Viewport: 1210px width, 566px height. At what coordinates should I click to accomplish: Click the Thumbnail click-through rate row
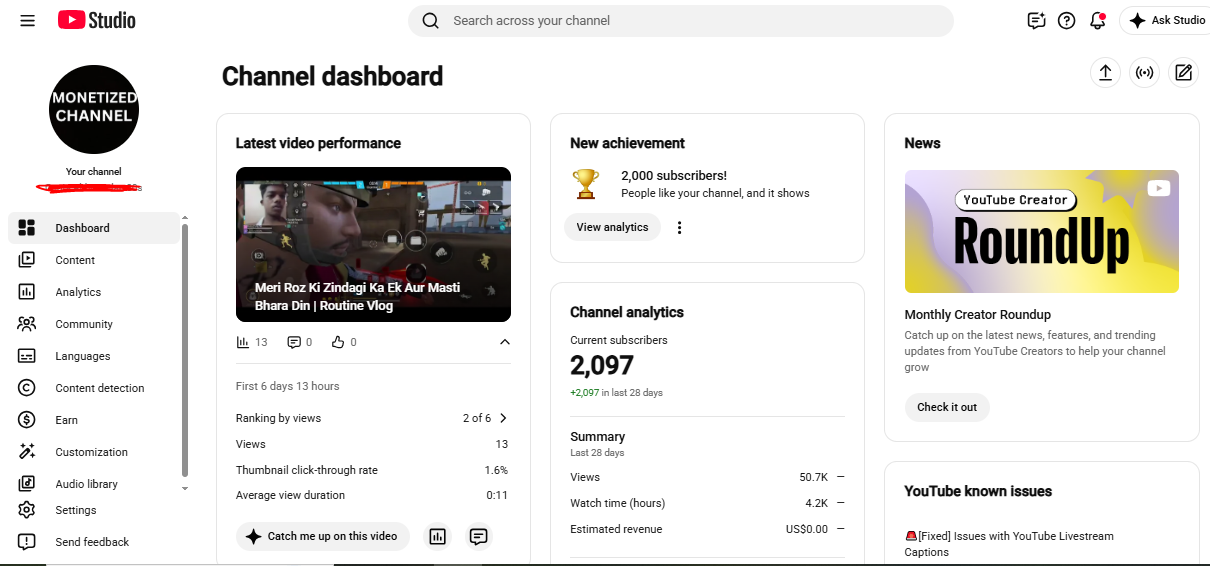(x=372, y=470)
